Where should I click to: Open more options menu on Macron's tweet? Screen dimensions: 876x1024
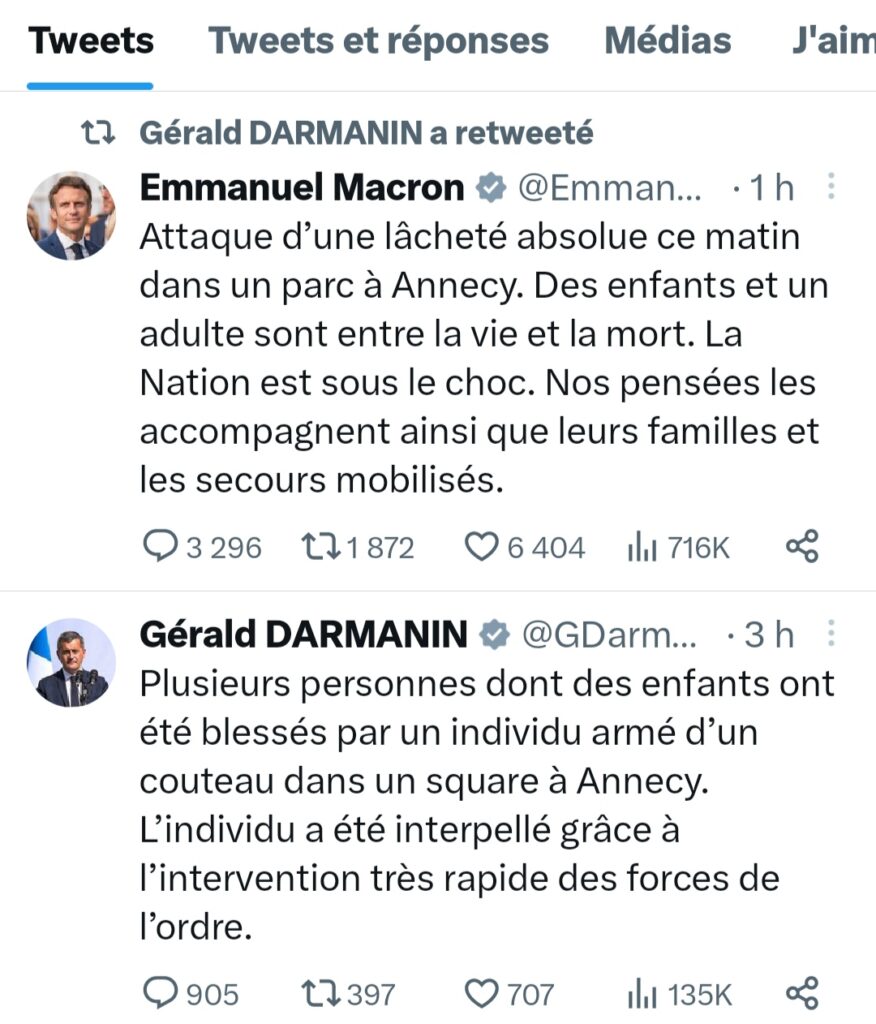[x=831, y=186]
